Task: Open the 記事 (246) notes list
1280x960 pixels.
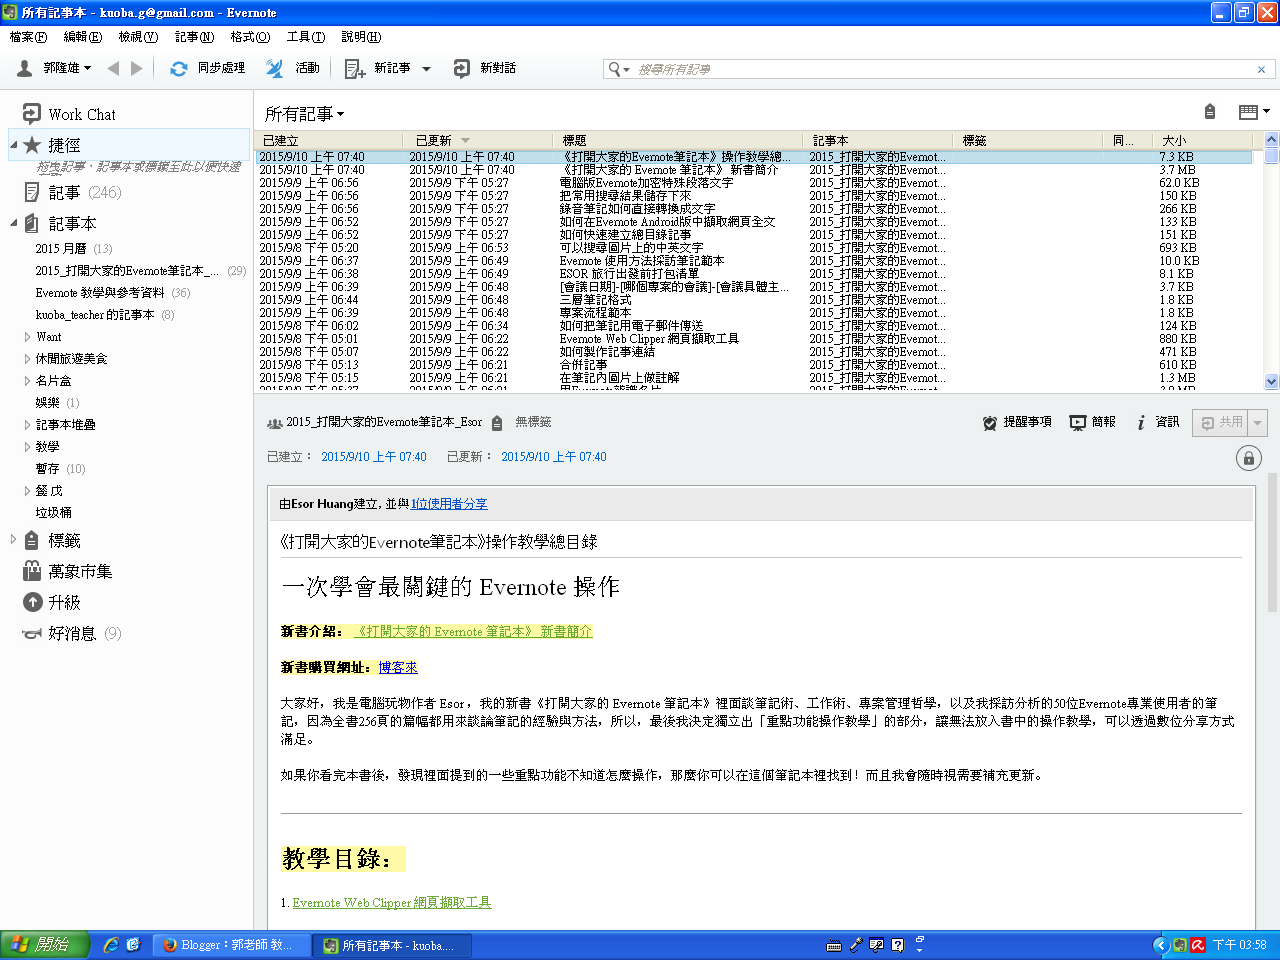Action: point(71,192)
